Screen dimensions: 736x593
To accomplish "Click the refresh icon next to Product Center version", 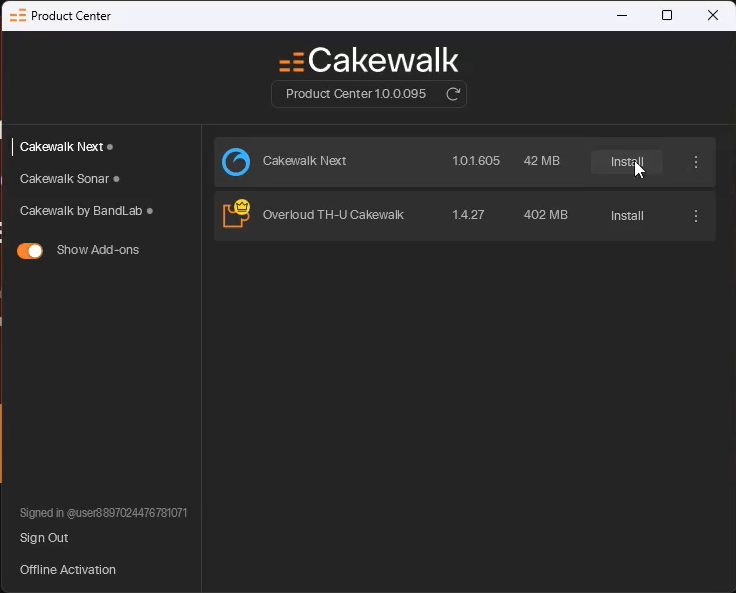I will (x=453, y=94).
